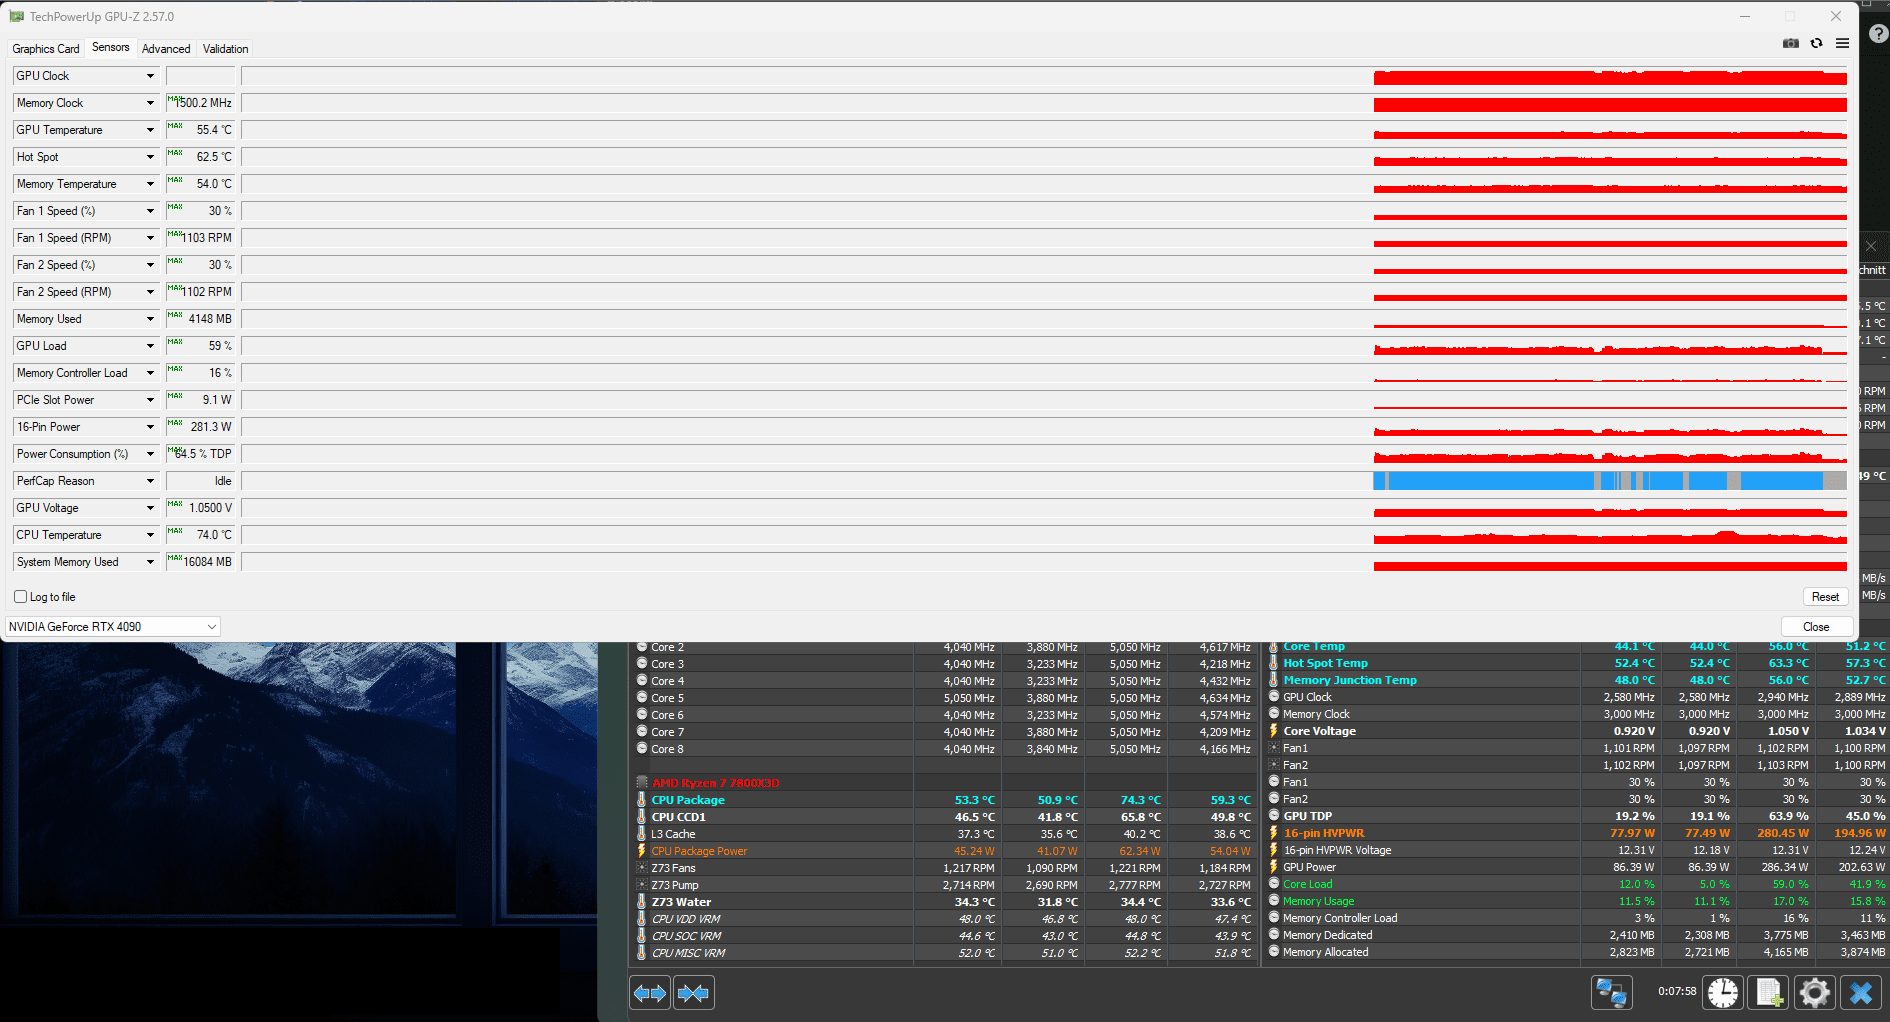Click fan icon beside Z73 Fans
The height and width of the screenshot is (1022, 1890).
(642, 868)
